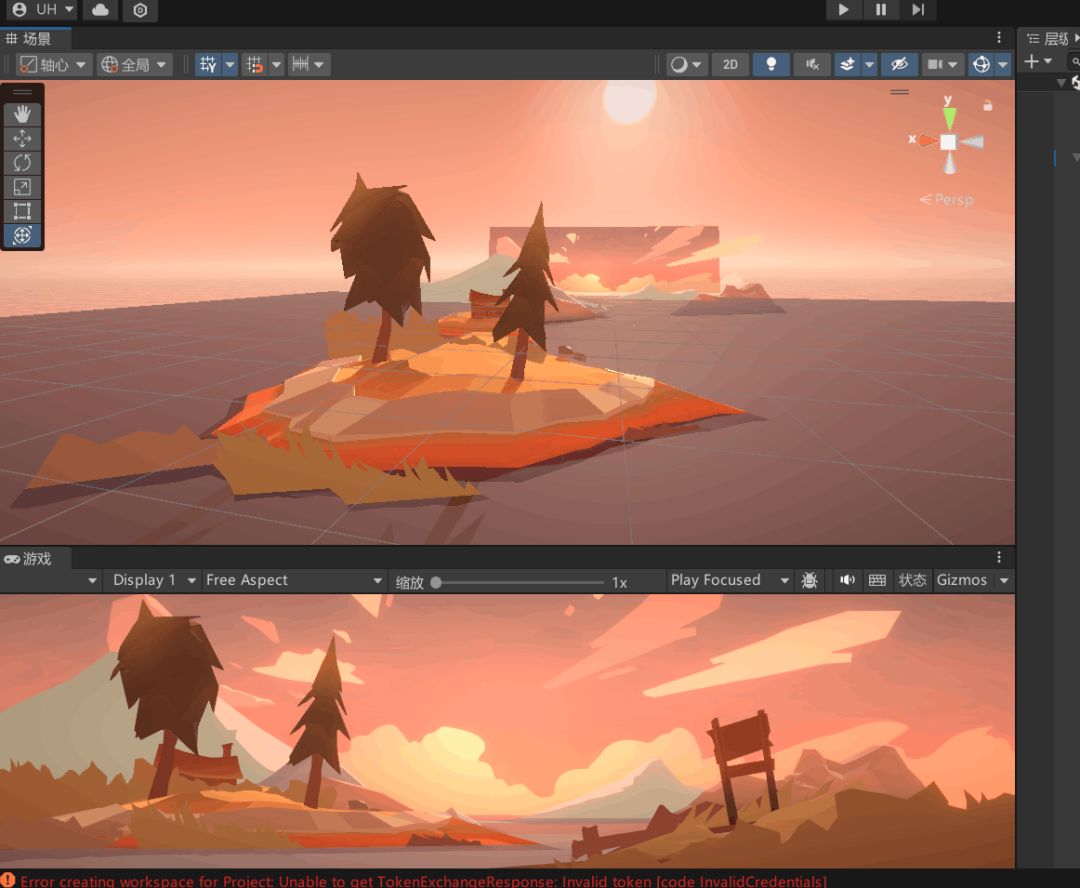The height and width of the screenshot is (888, 1080).
Task: Open grid snapping options arrow
Action: [x=276, y=65]
